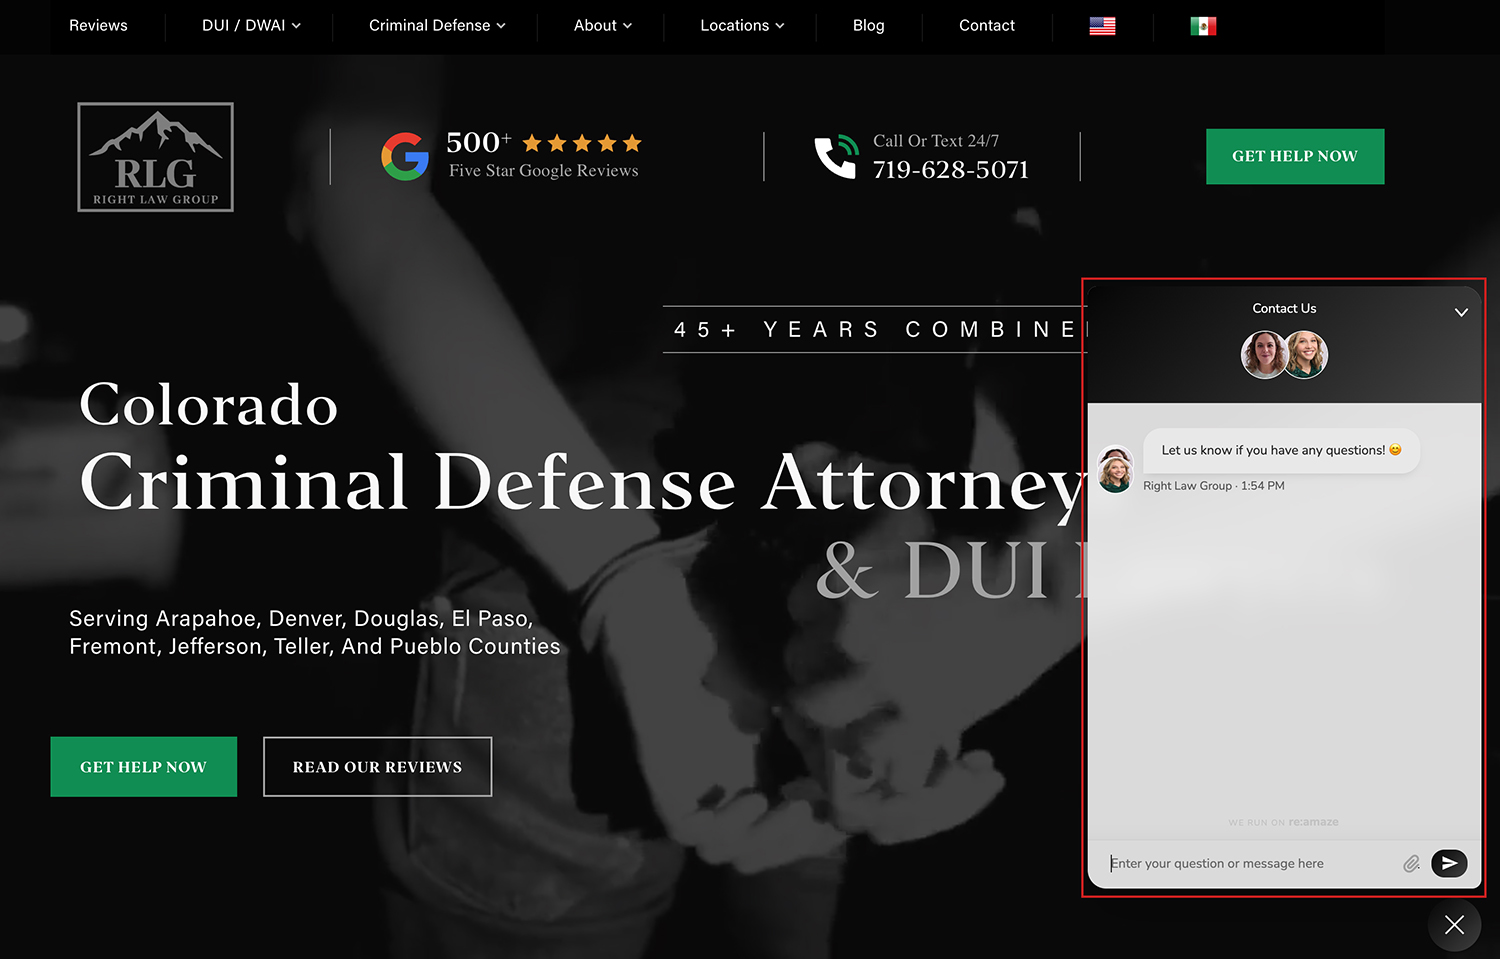Click the send message arrow in the chat
Image resolution: width=1500 pixels, height=959 pixels.
(x=1449, y=863)
